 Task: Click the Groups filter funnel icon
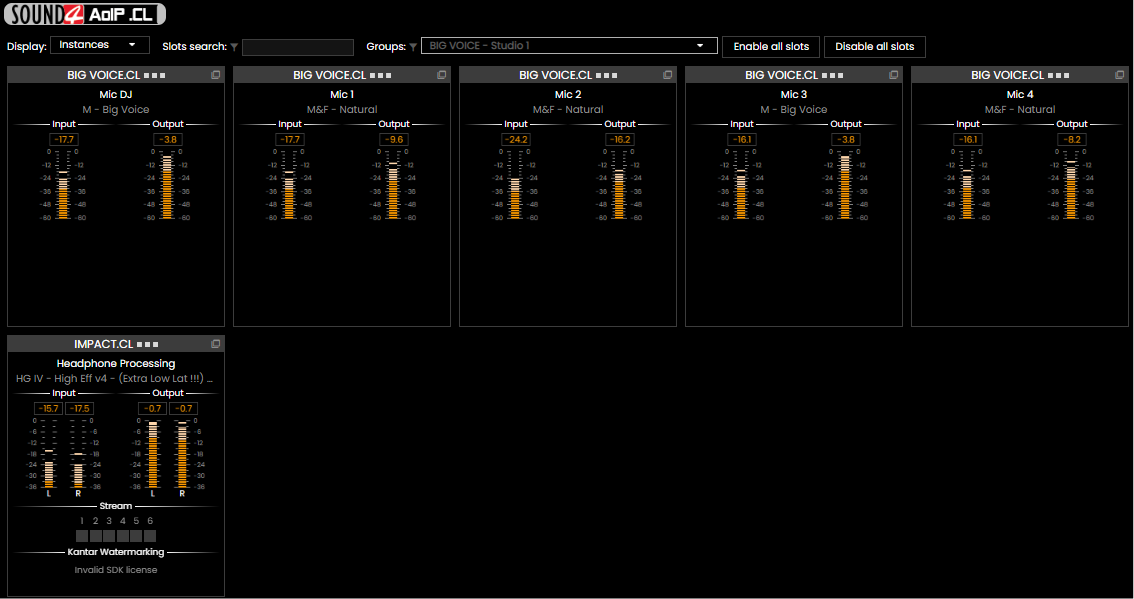[413, 47]
